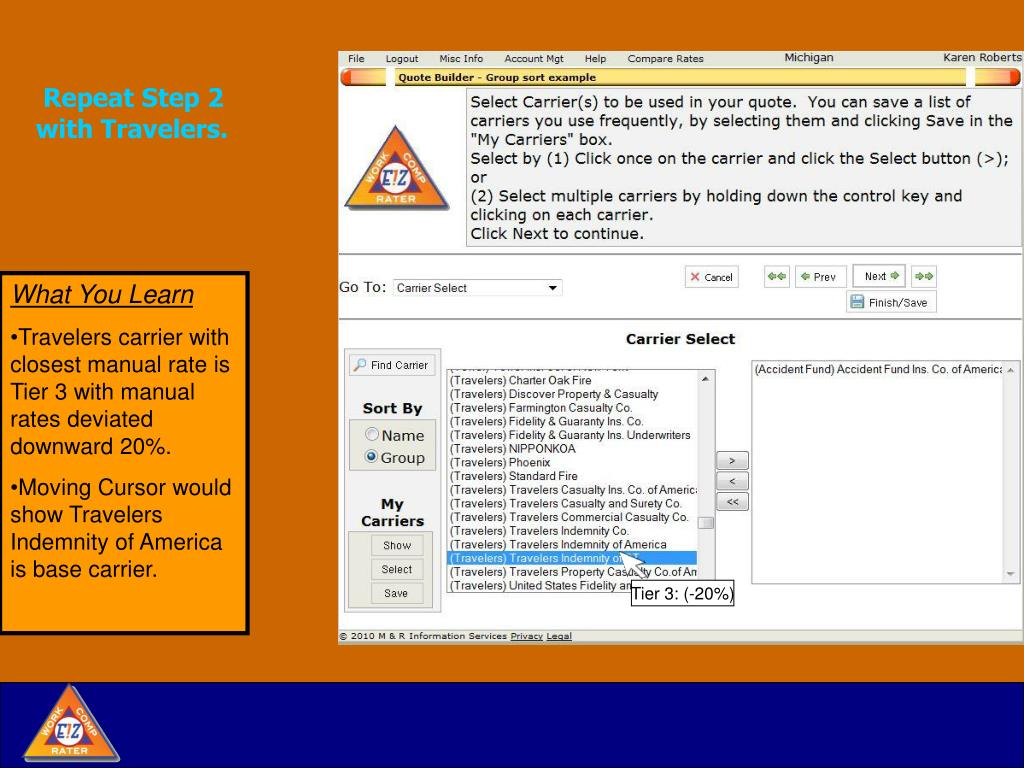Select (Travelers) Fidelity & Guaranty Ins. Underwriters
Image resolution: width=1024 pixels, height=768 pixels.
coord(572,435)
